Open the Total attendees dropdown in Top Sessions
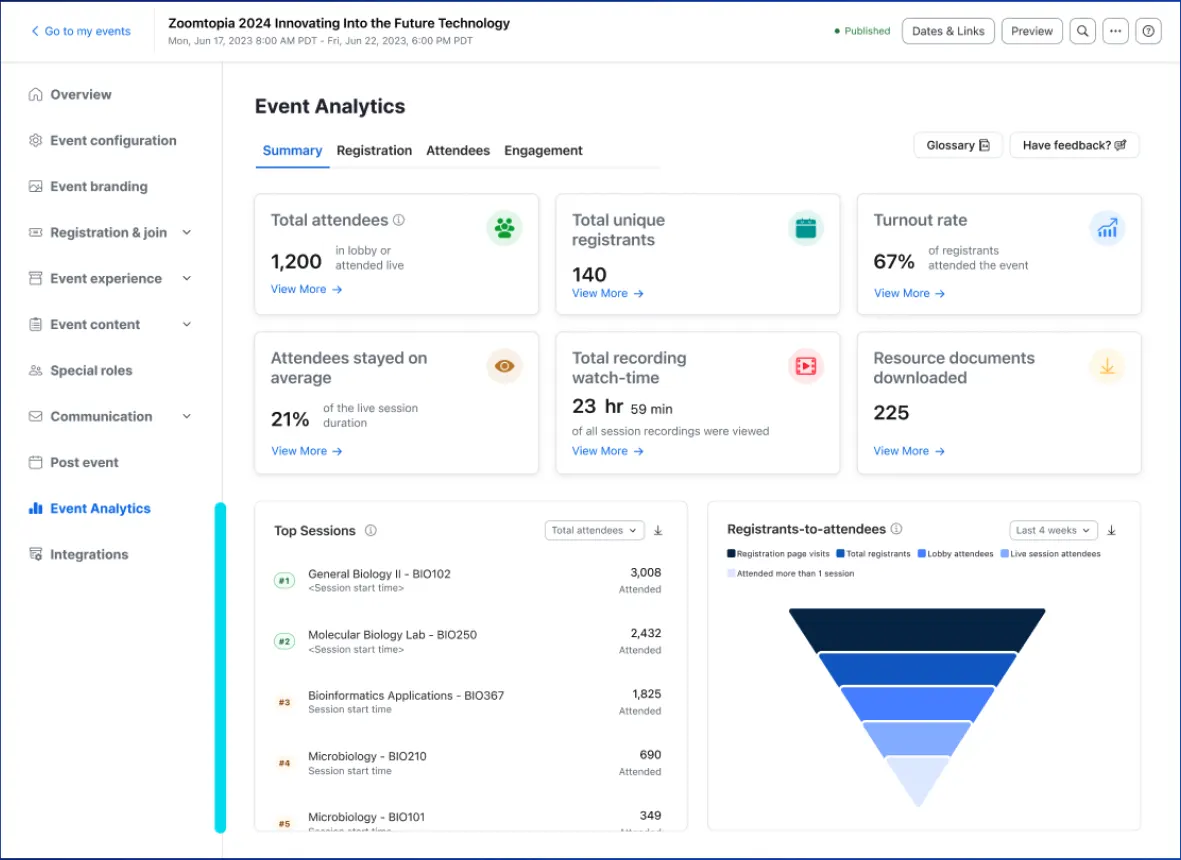Screen dimensions: 1181x860 [594, 530]
